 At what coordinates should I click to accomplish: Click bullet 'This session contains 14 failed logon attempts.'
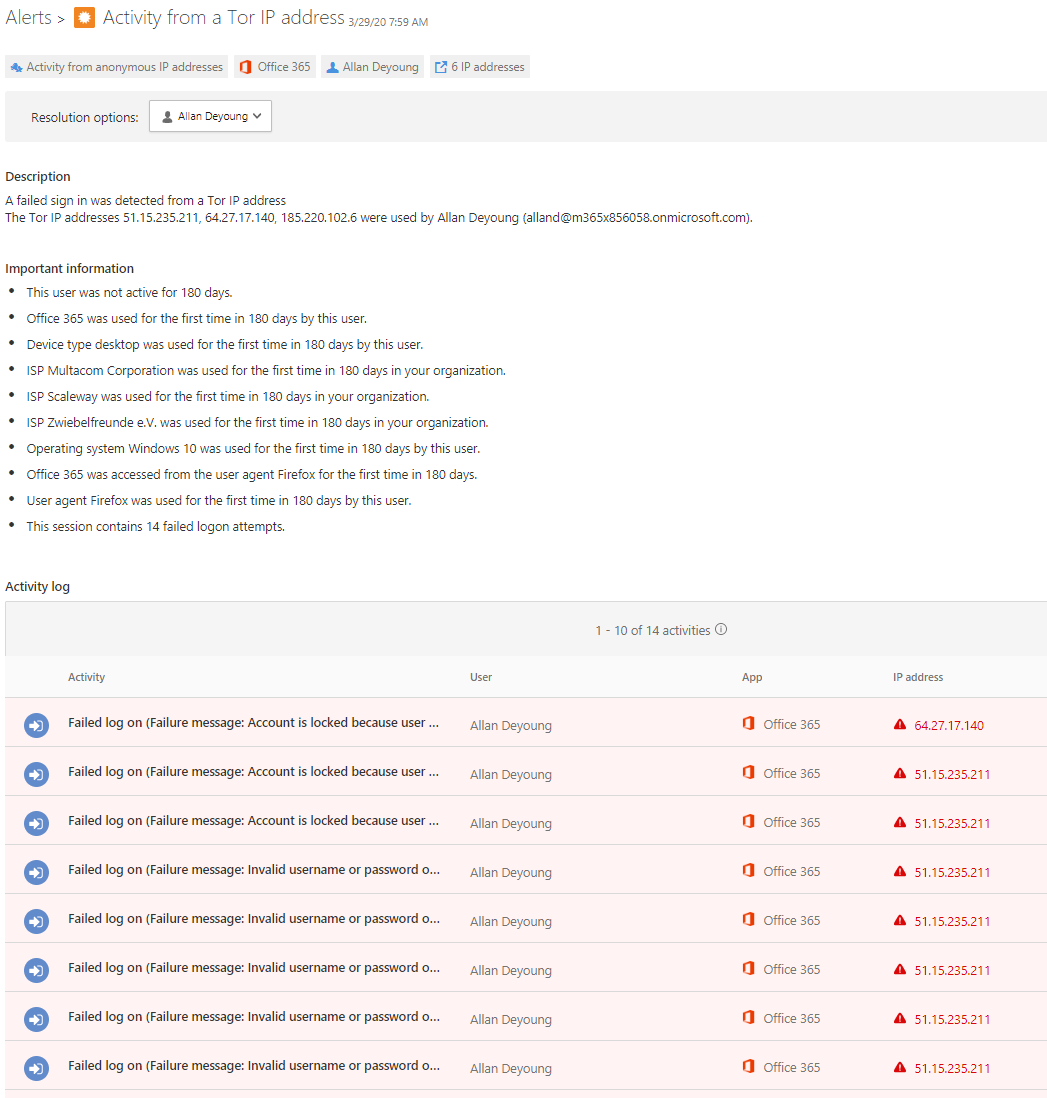point(155,527)
